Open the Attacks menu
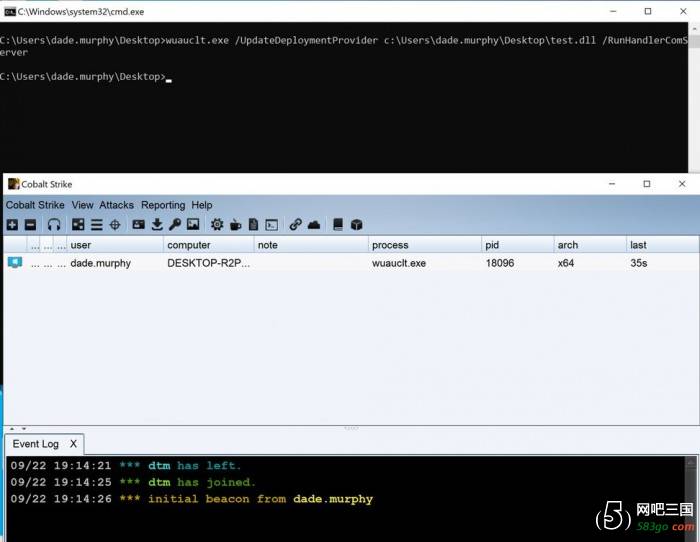Screen dimensions: 700x542 click(x=117, y=205)
